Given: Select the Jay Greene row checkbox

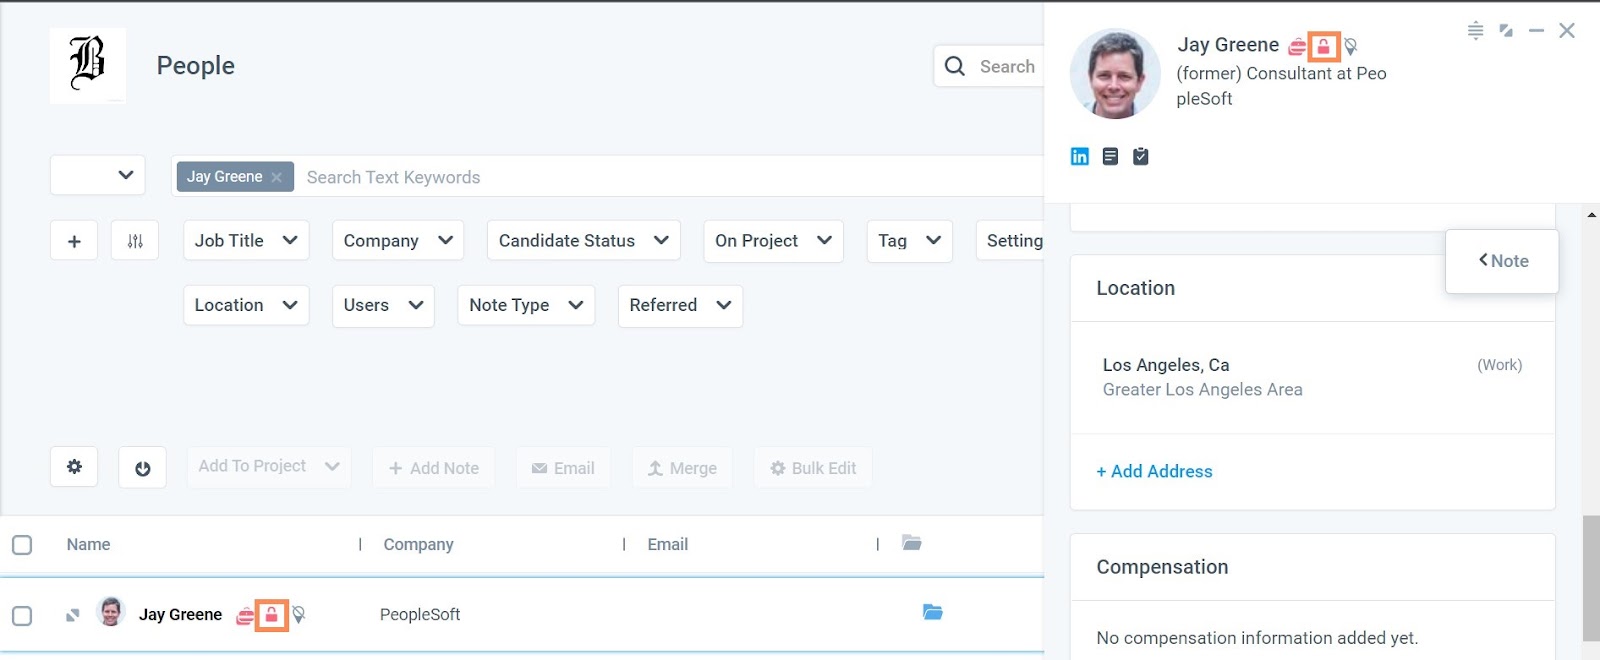Looking at the screenshot, I should tap(22, 615).
